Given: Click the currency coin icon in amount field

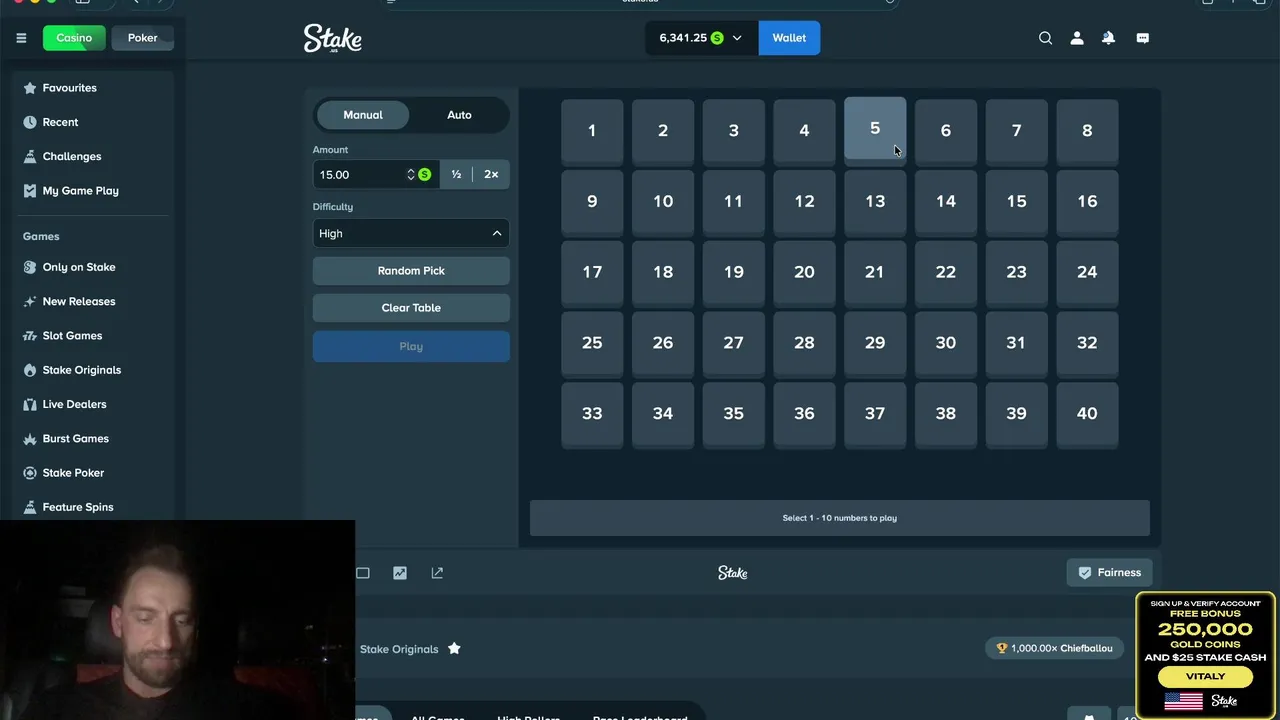Looking at the screenshot, I should 425,174.
